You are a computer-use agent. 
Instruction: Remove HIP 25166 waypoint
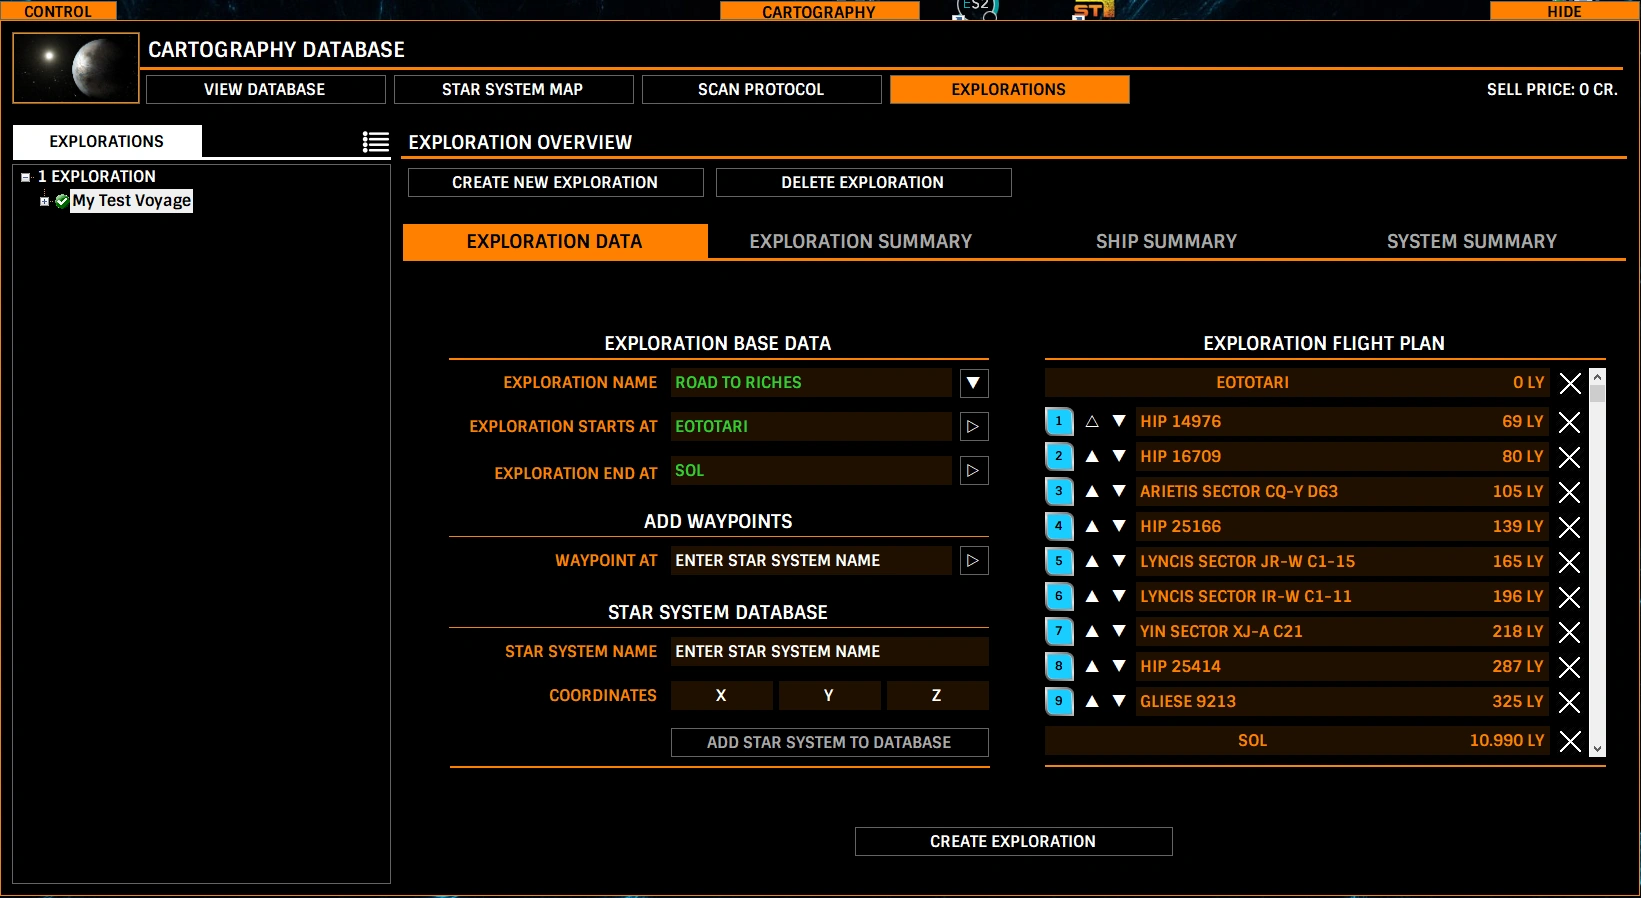[1570, 527]
